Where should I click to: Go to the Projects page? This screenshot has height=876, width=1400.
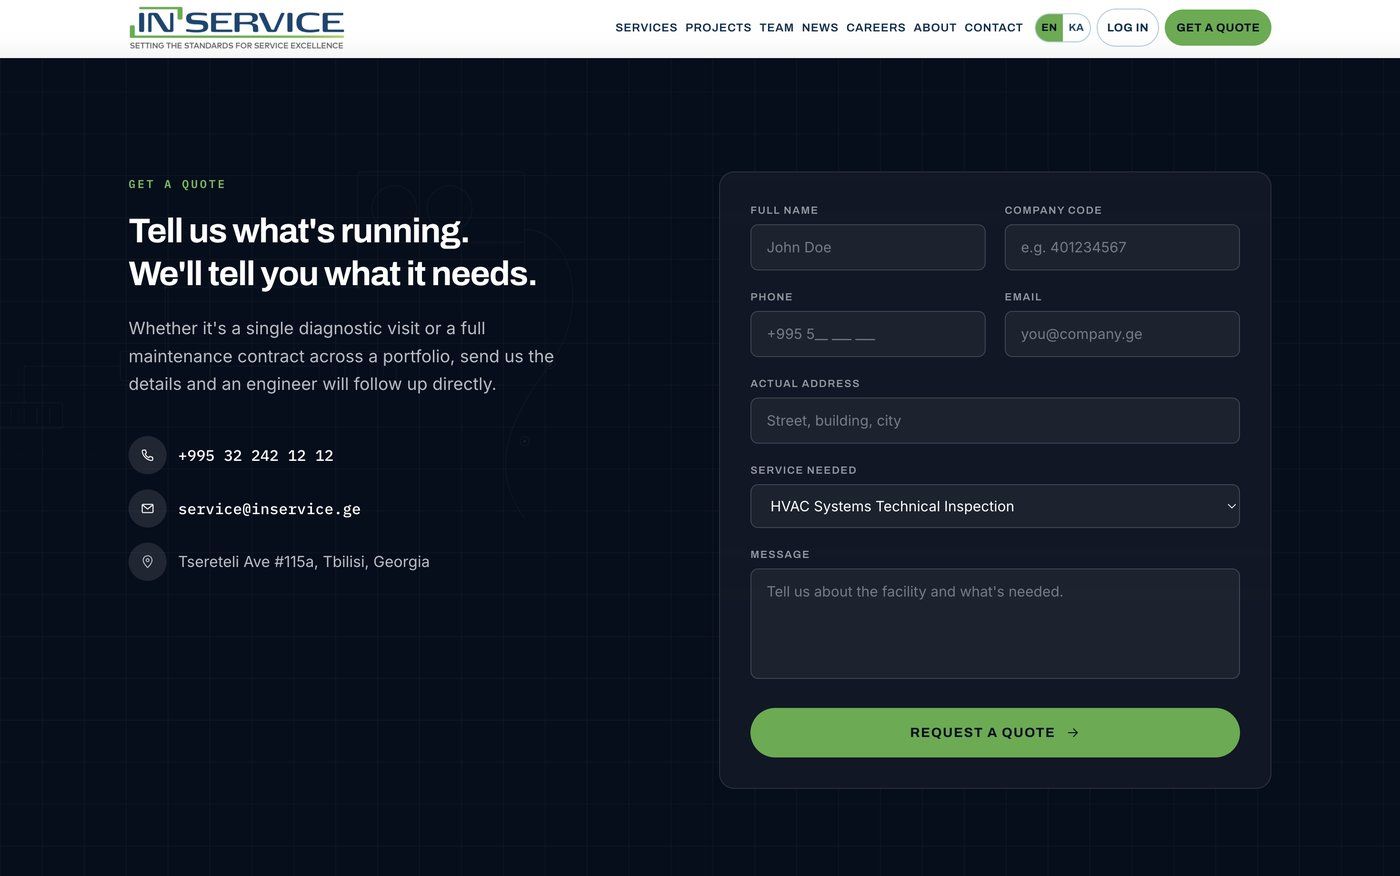(x=718, y=28)
